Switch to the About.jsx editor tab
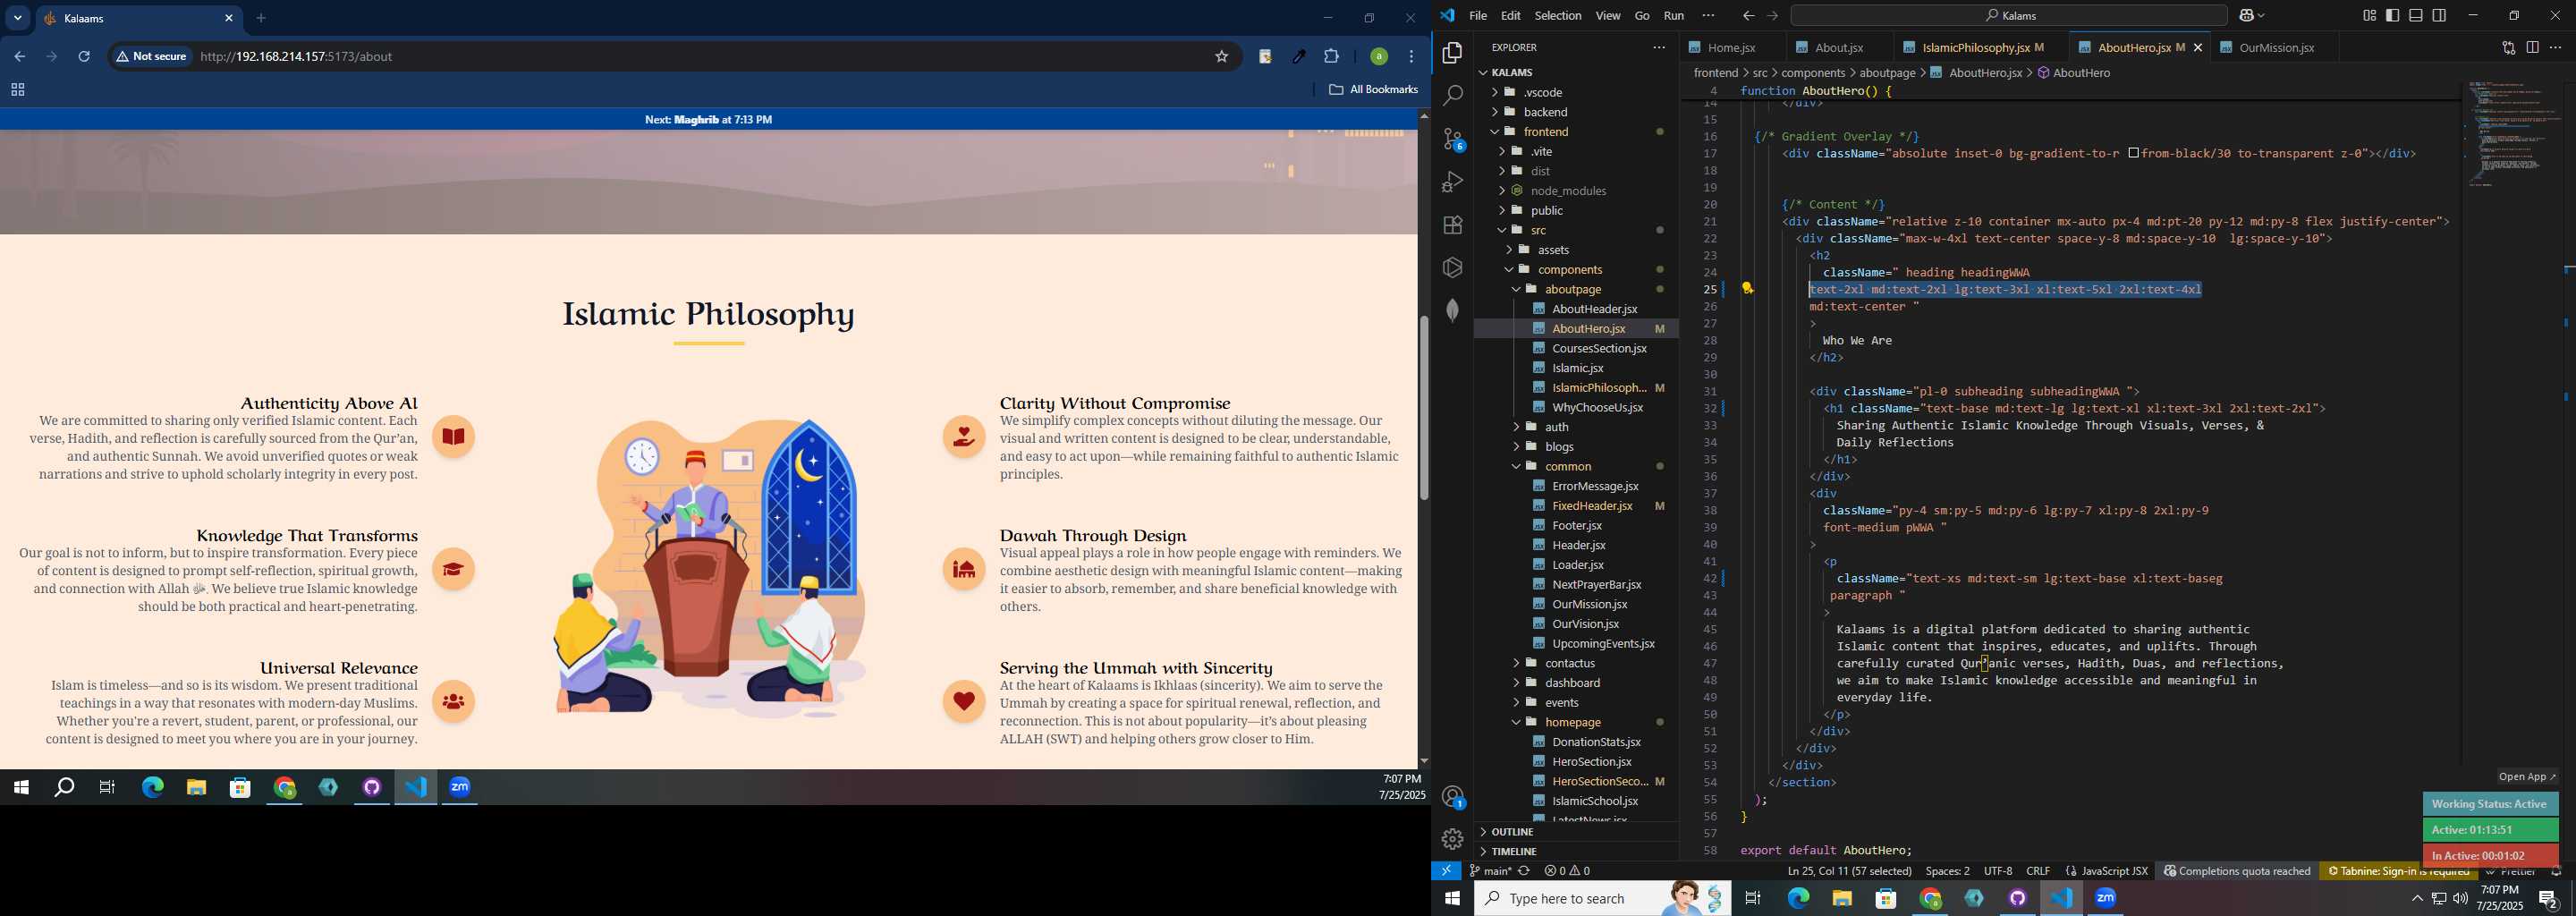This screenshot has width=2576, height=916. click(x=1838, y=48)
